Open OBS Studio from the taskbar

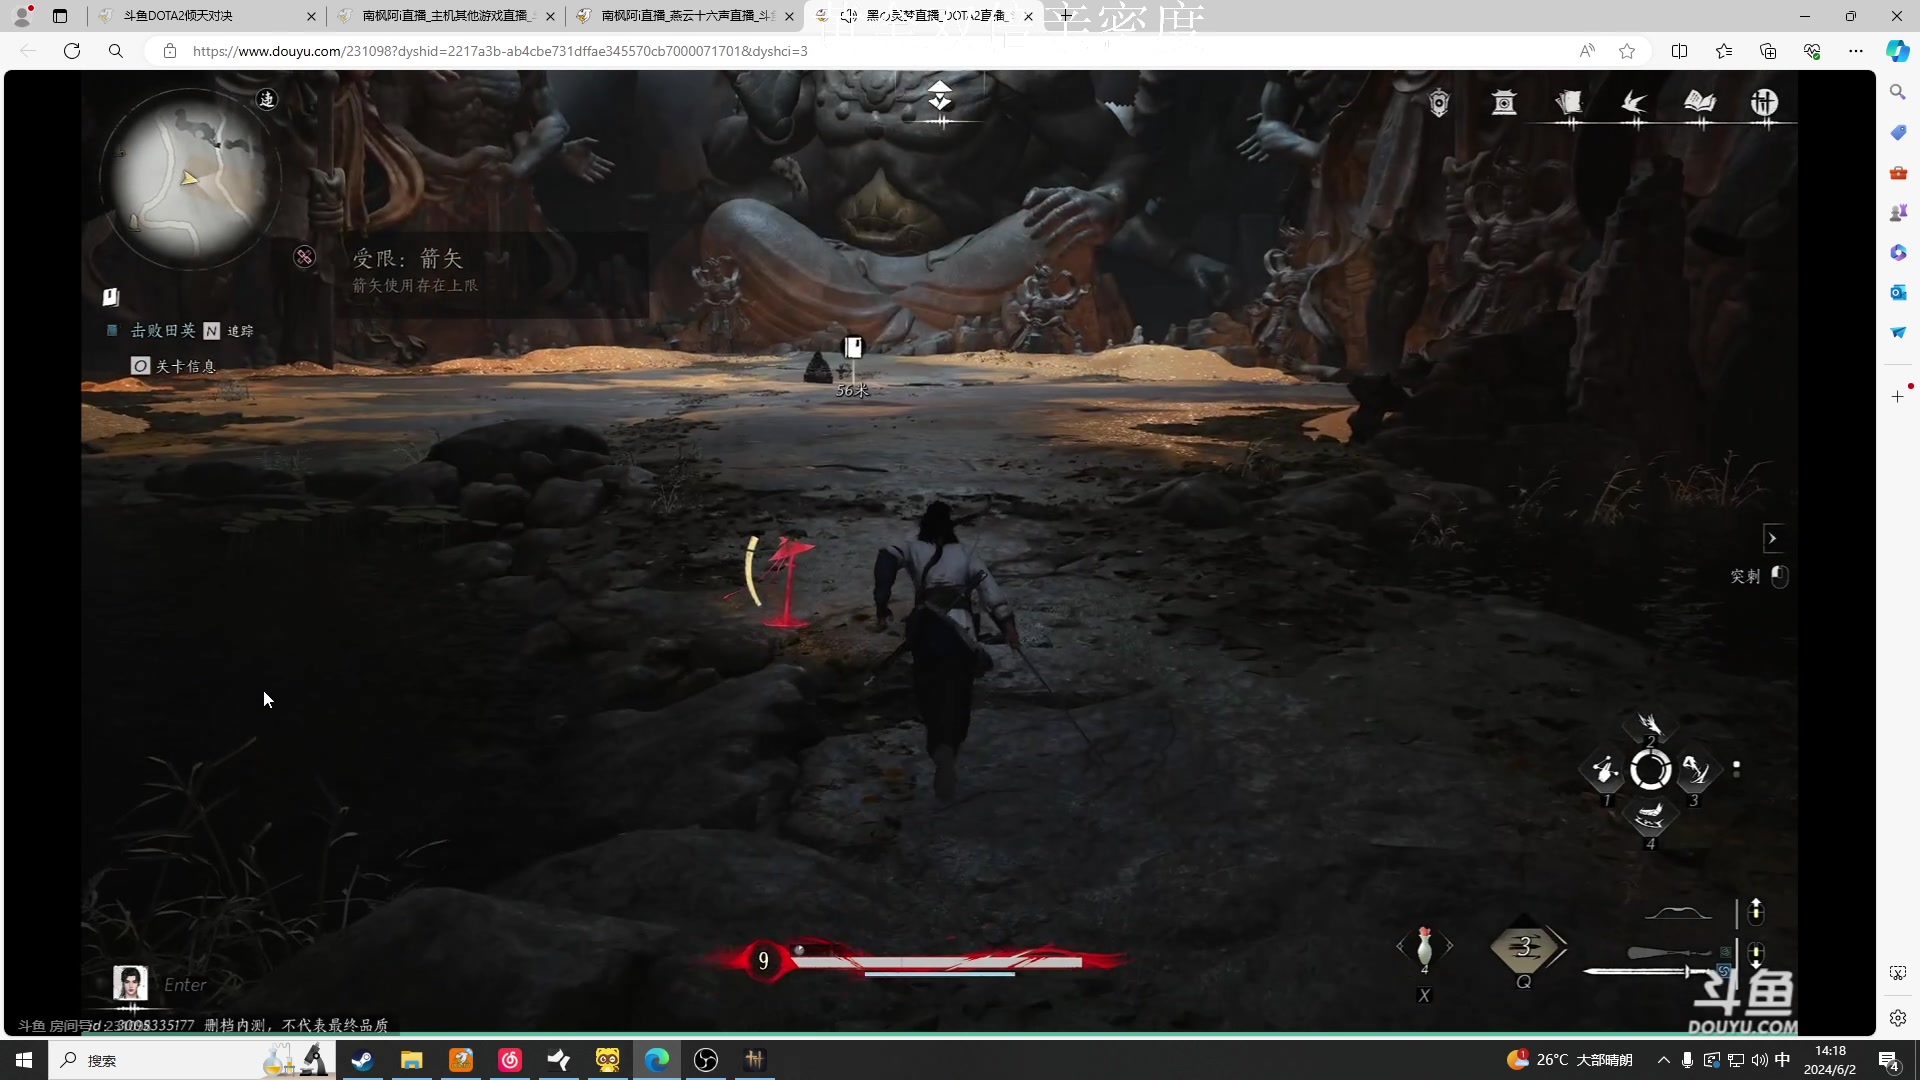tap(706, 1060)
